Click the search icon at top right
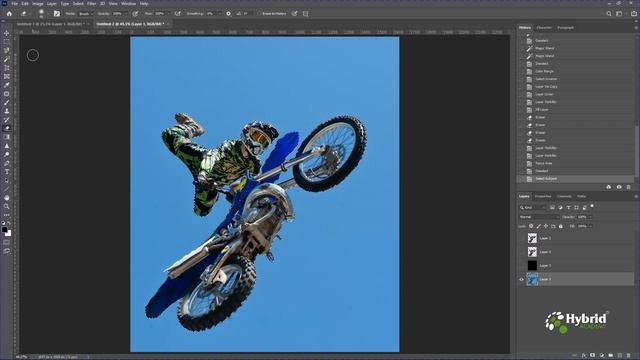Screen dimensions: 640x360 coord(609,13)
